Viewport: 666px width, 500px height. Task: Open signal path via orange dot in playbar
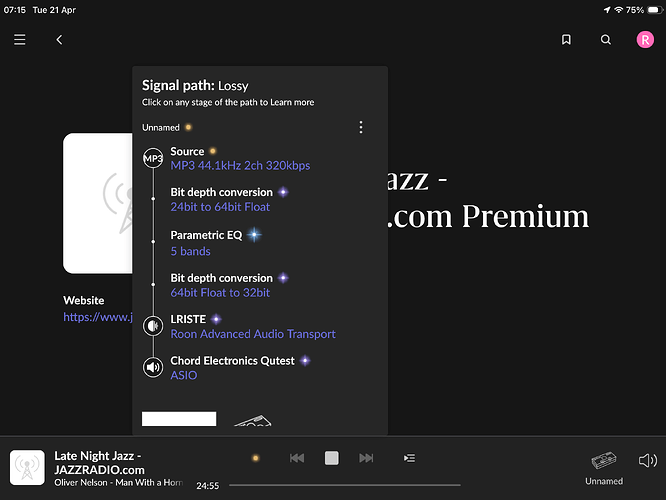click(x=256, y=458)
